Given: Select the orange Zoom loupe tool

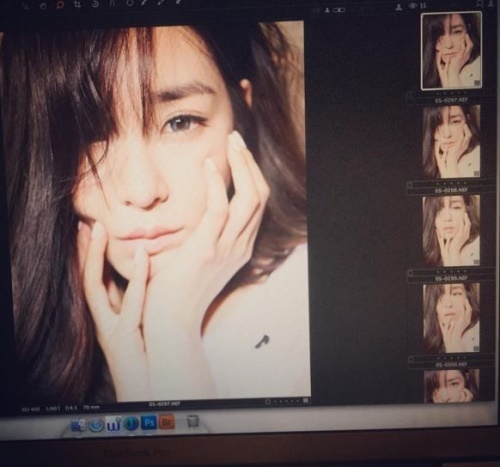Looking at the screenshot, I should click(60, 5).
